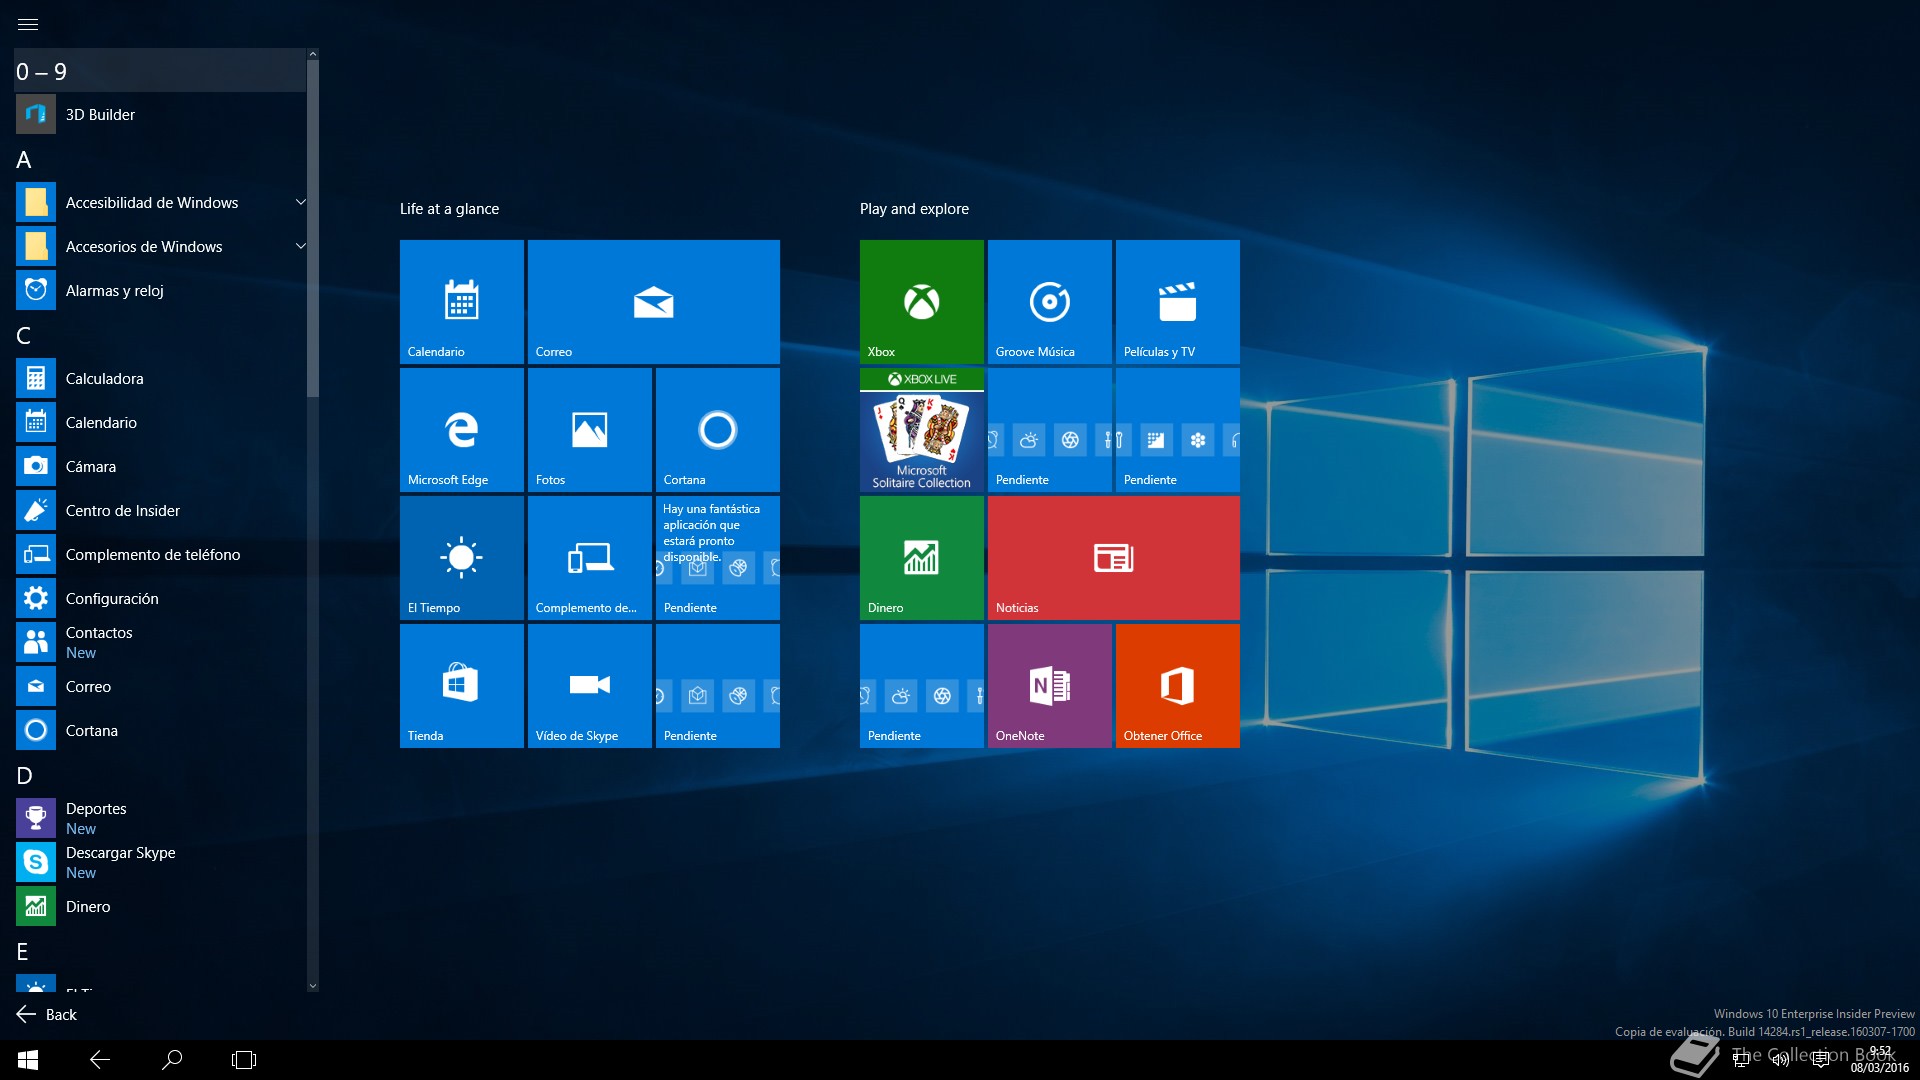The width and height of the screenshot is (1920, 1080).
Task: Launch Alarmas y reloj from the app list
Action: tap(160, 291)
